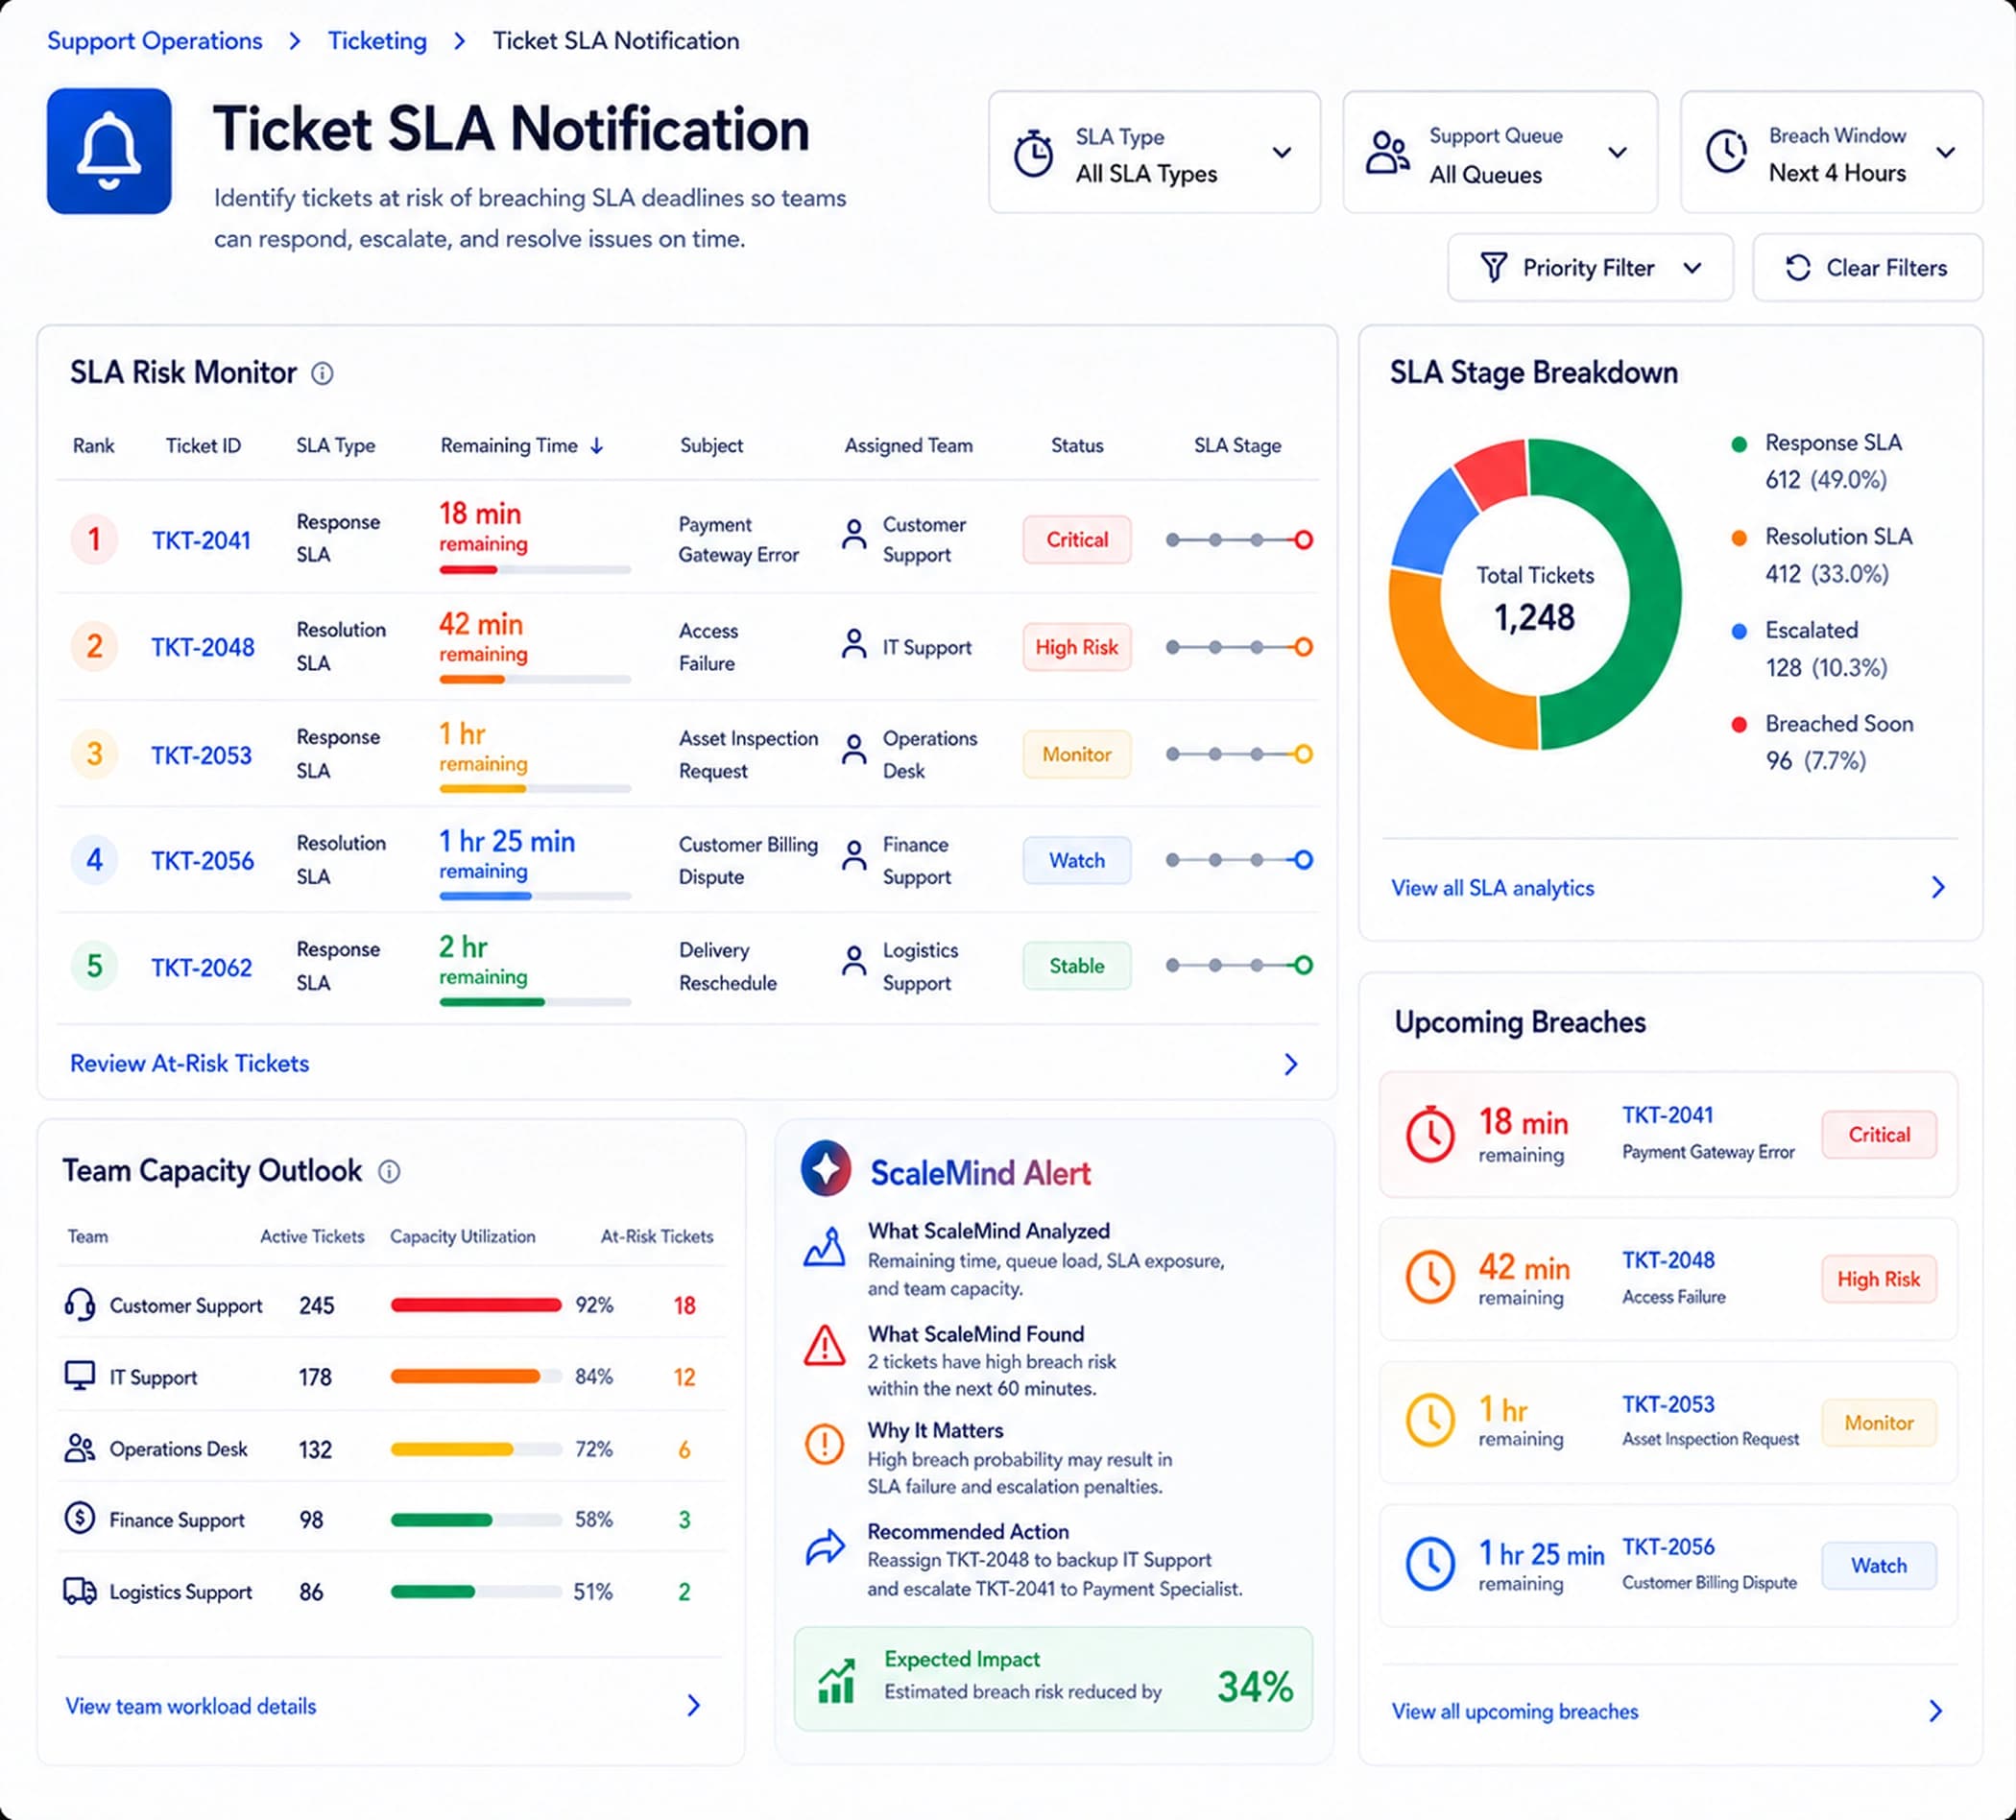The height and width of the screenshot is (1820, 2016).
Task: Click View team workload details link
Action: (x=190, y=1706)
